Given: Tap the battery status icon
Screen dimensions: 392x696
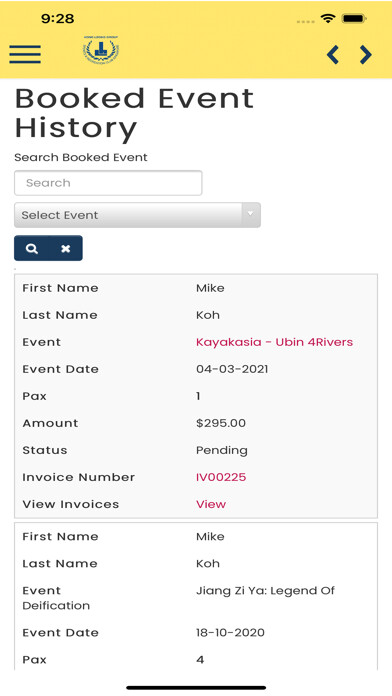Looking at the screenshot, I should pyautogui.click(x=354, y=19).
